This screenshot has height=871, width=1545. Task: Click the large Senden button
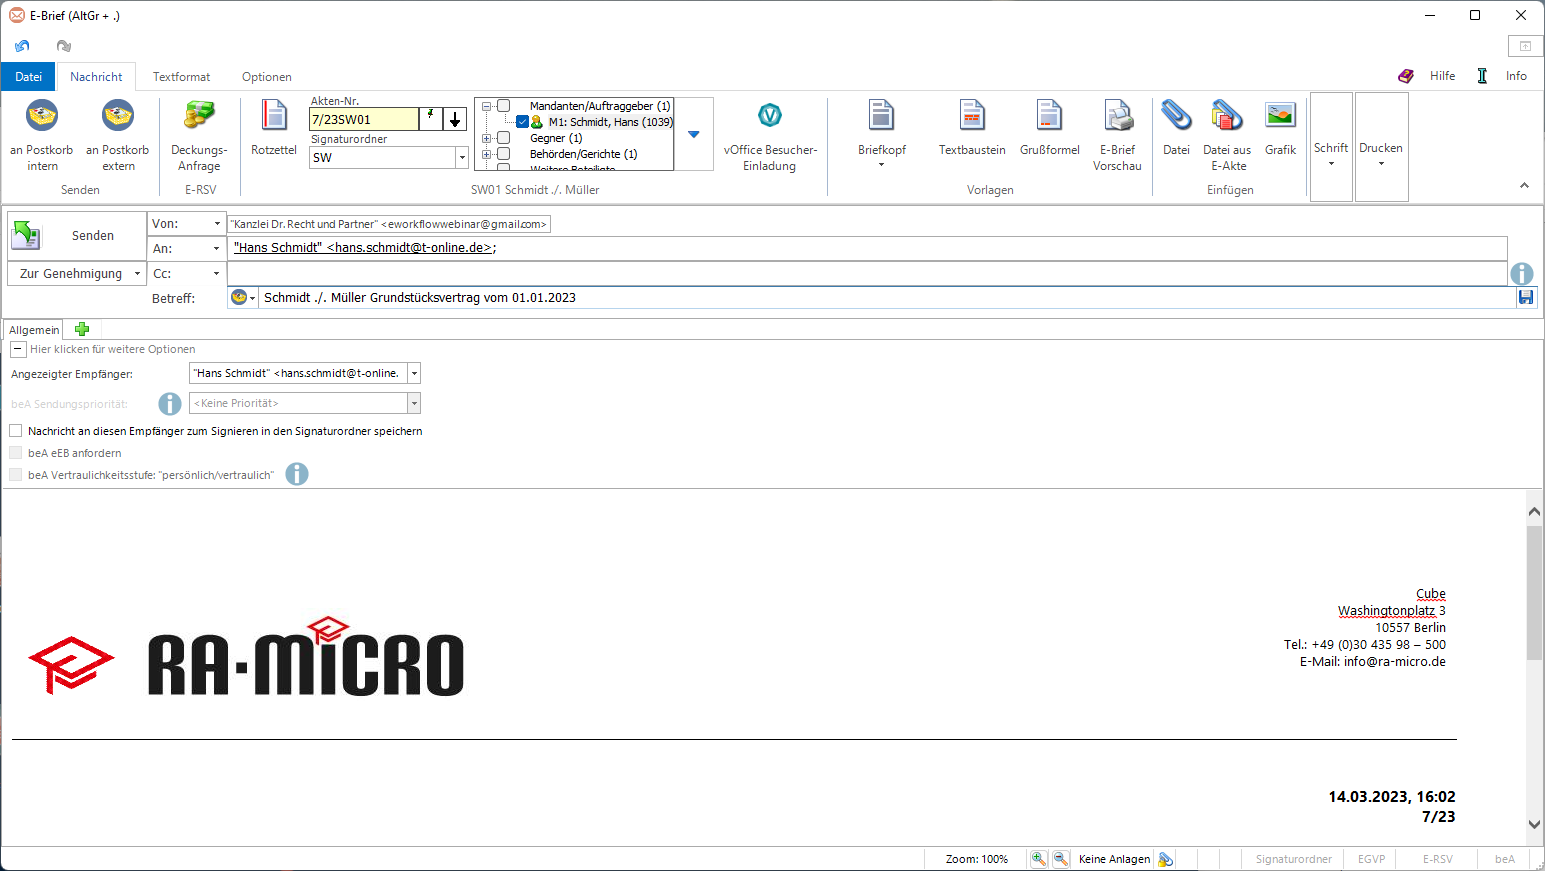pos(76,236)
